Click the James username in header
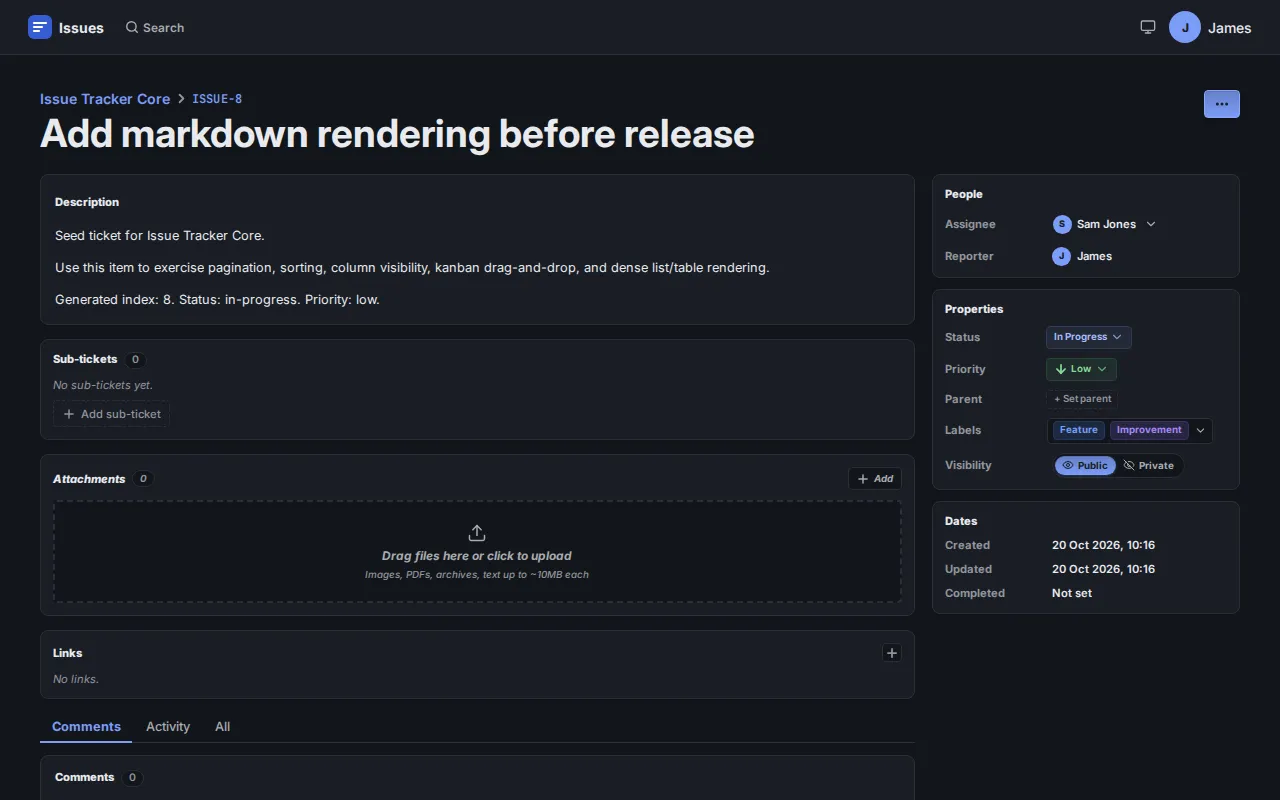Viewport: 1280px width, 800px height. 1229,28
